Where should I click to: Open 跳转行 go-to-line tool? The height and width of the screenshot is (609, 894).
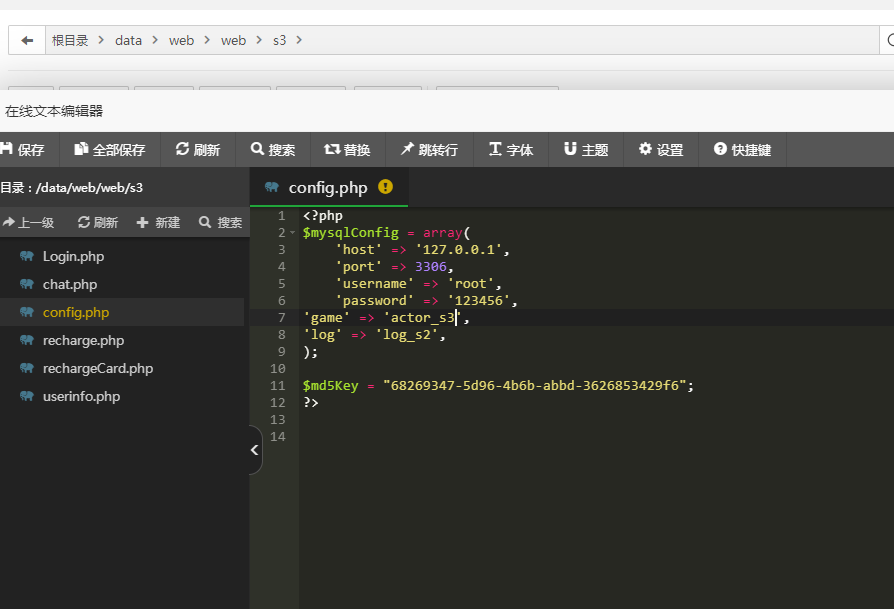tap(429, 149)
